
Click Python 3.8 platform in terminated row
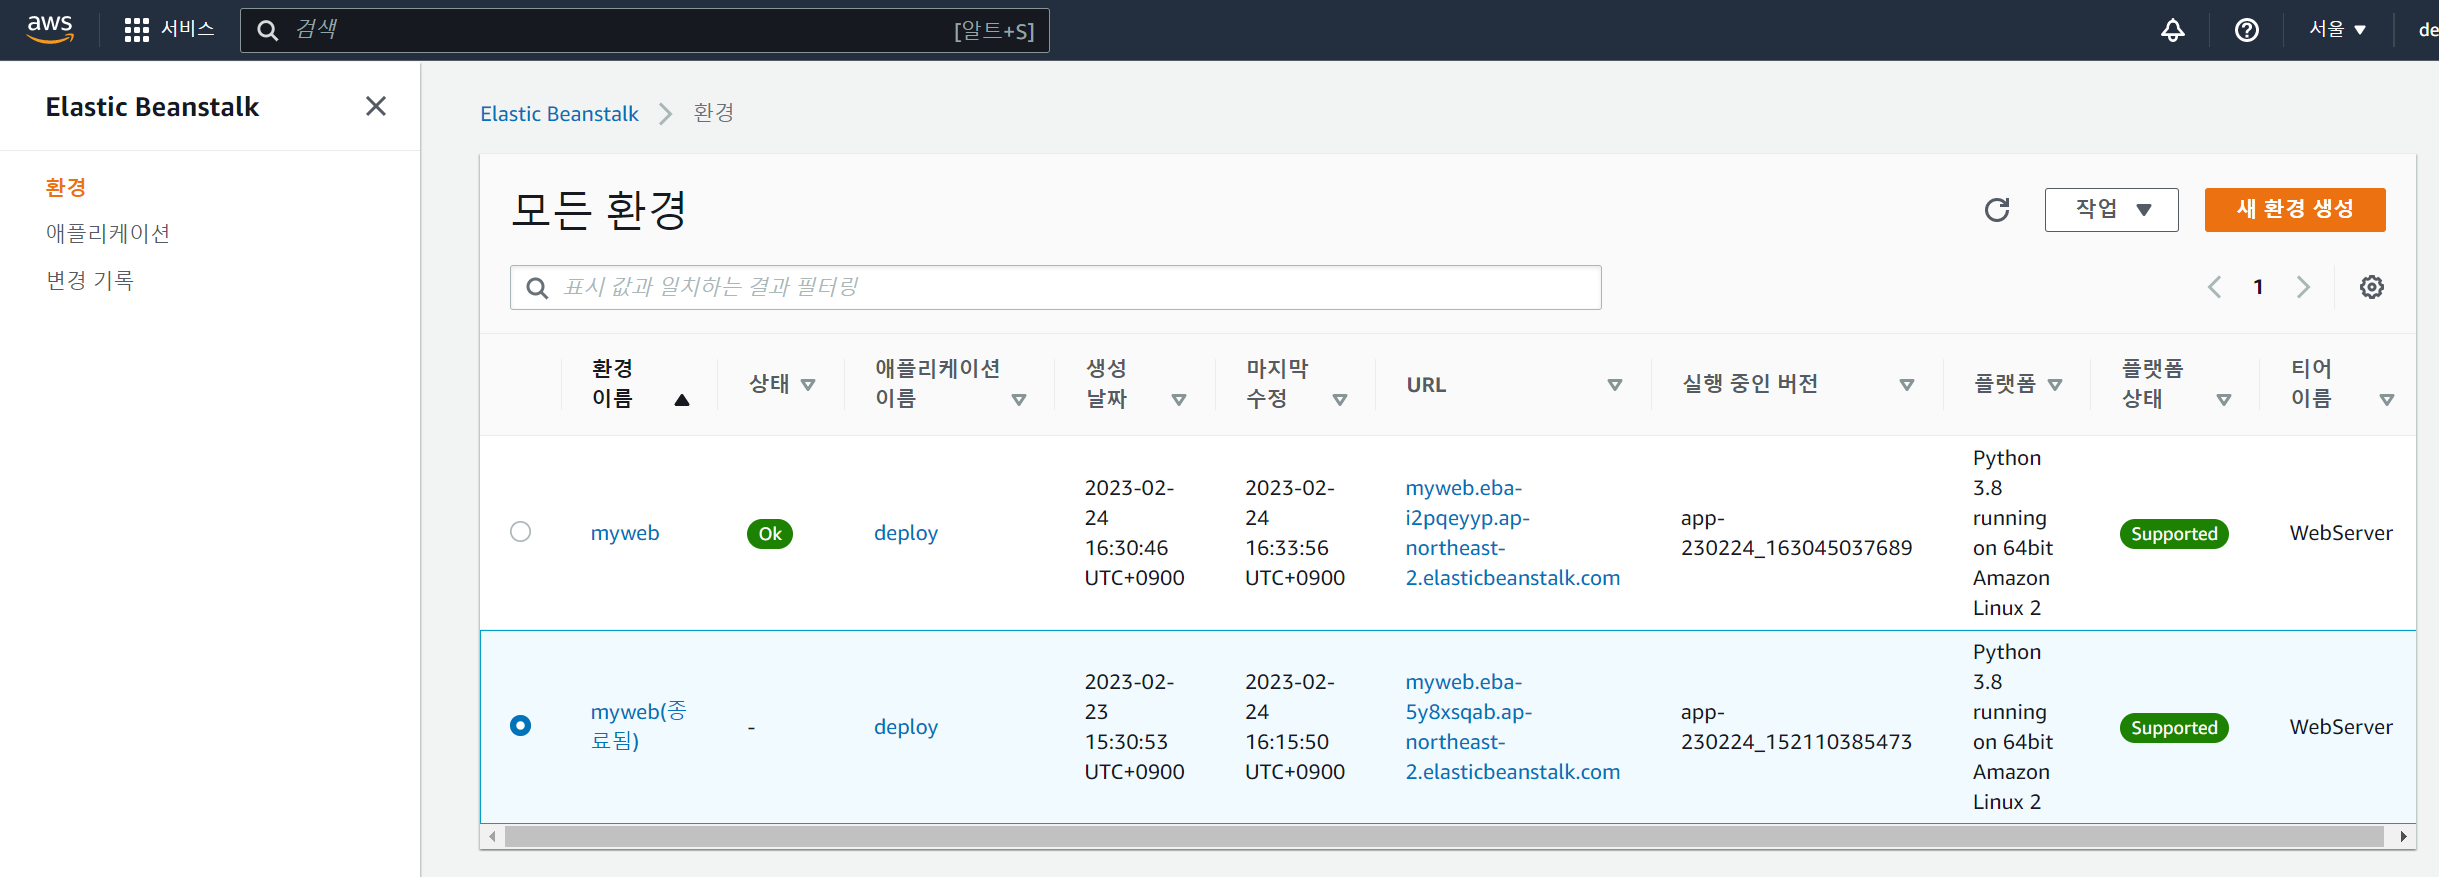click(x=2013, y=727)
